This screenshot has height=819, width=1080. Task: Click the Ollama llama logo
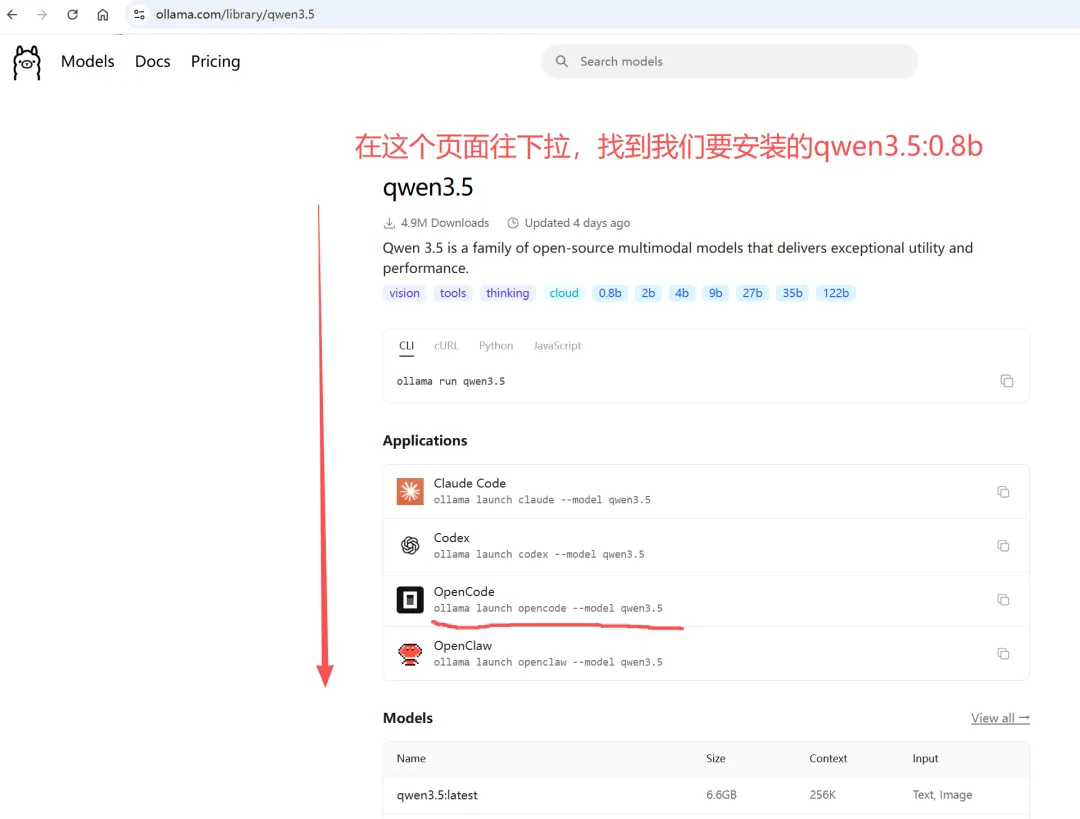click(27, 63)
